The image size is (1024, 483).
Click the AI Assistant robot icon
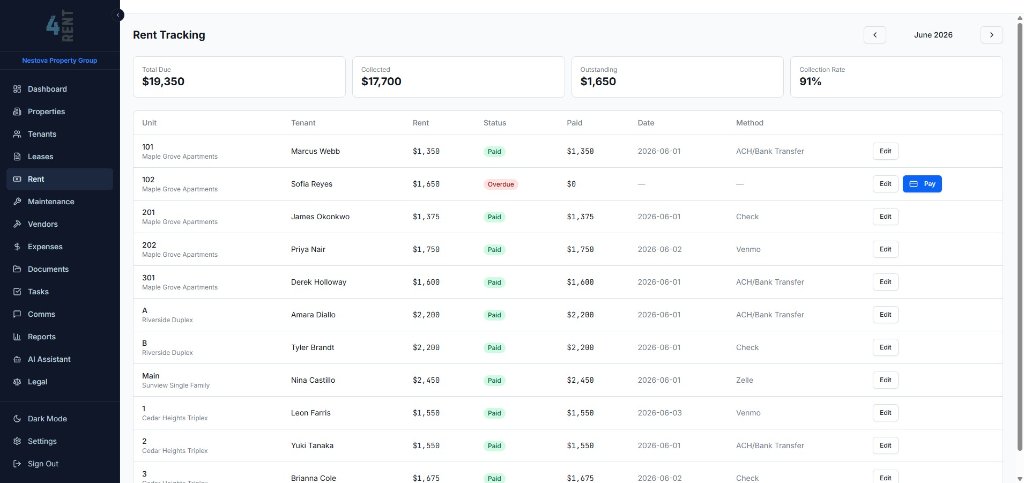click(x=17, y=360)
